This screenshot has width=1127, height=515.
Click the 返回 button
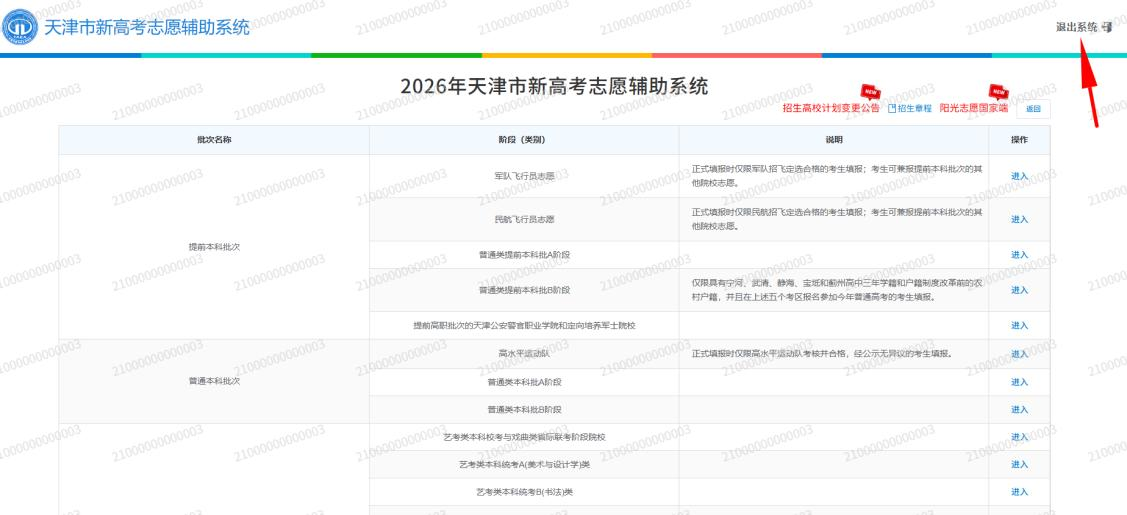pyautogui.click(x=1033, y=109)
